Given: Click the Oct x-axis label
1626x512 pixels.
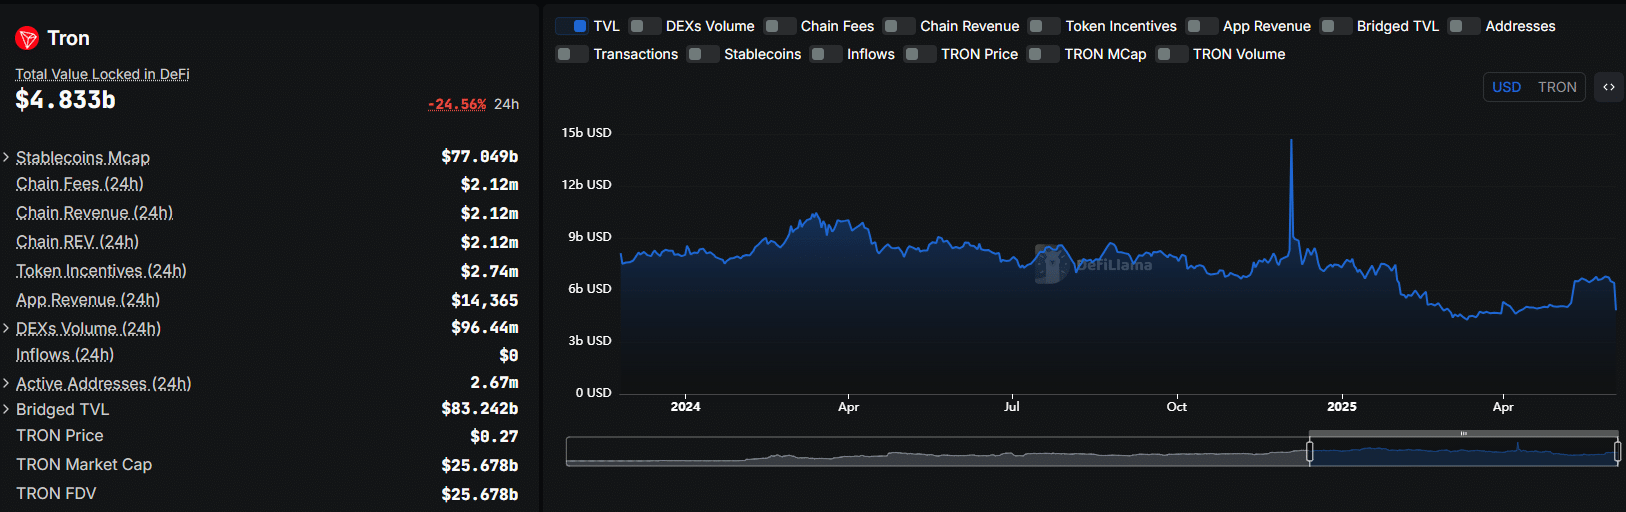Looking at the screenshot, I should coord(1177,407).
